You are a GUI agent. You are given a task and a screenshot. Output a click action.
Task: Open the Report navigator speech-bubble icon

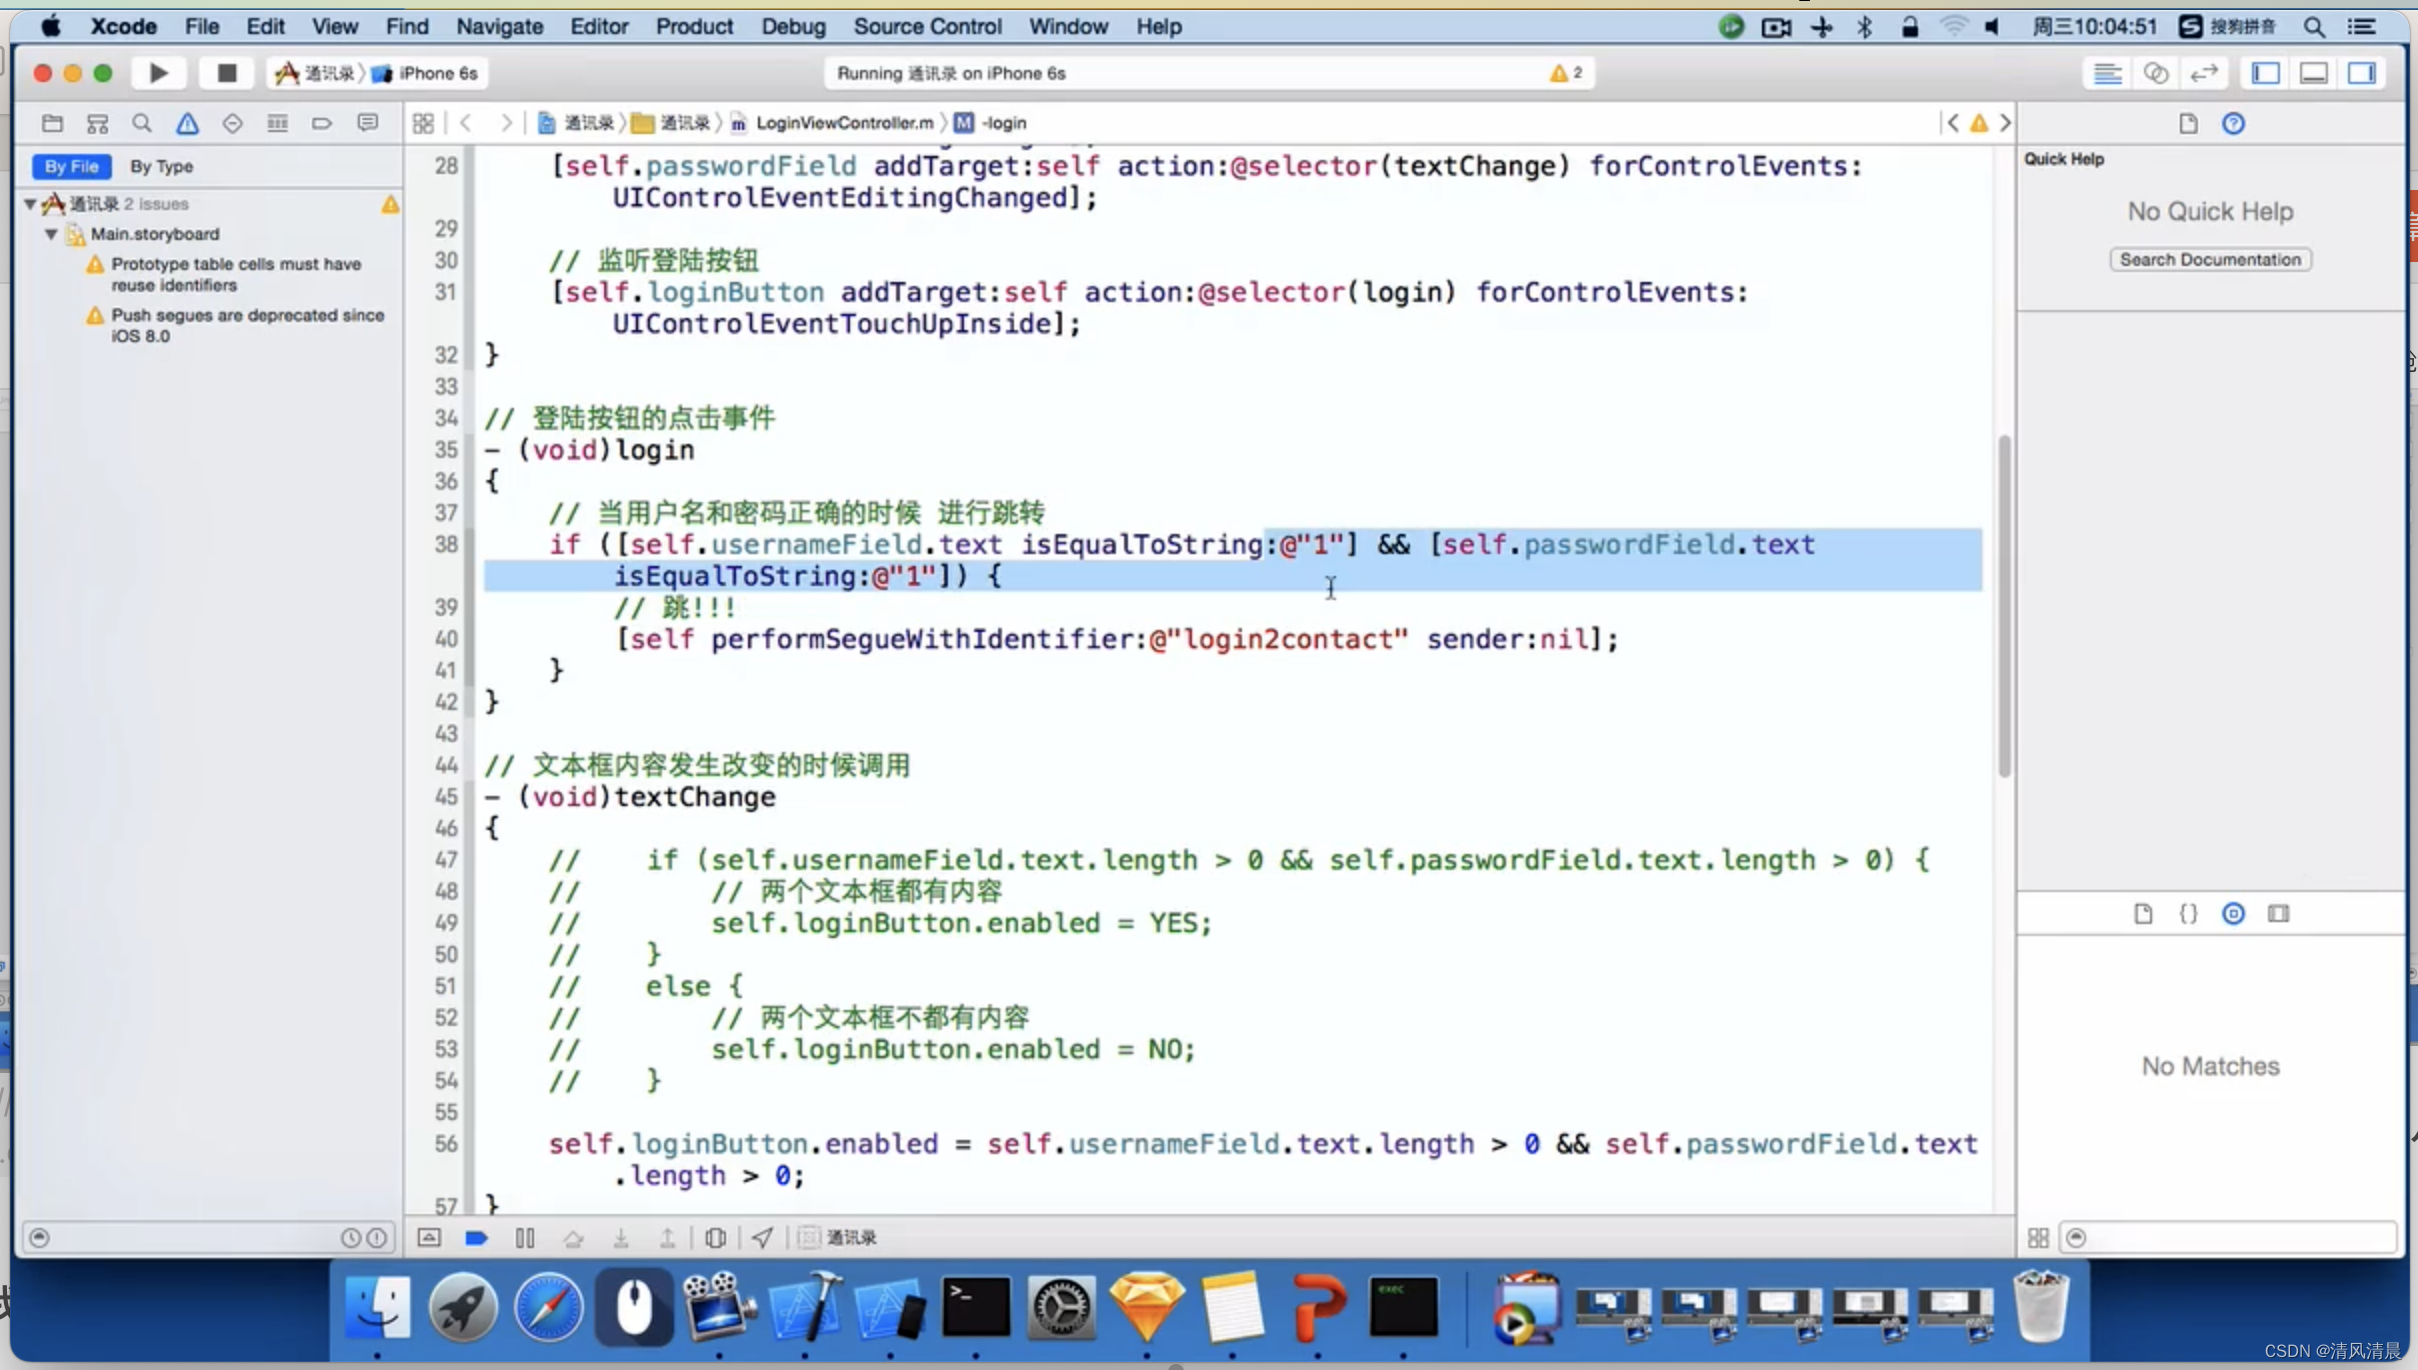tap(367, 123)
